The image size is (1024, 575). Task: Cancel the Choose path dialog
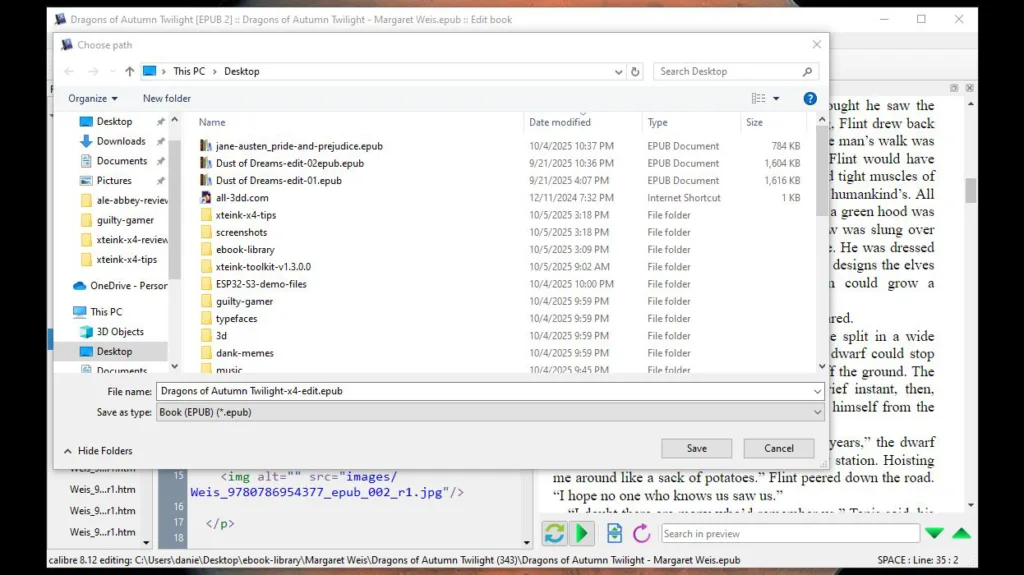(778, 448)
